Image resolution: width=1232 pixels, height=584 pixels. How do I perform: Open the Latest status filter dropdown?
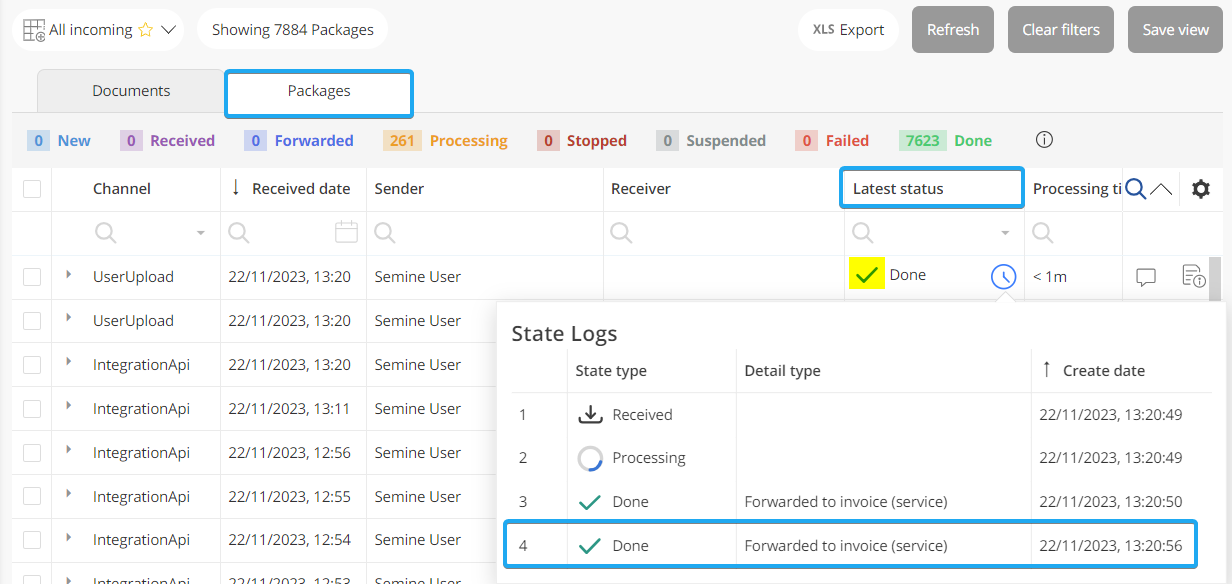pos(1005,233)
